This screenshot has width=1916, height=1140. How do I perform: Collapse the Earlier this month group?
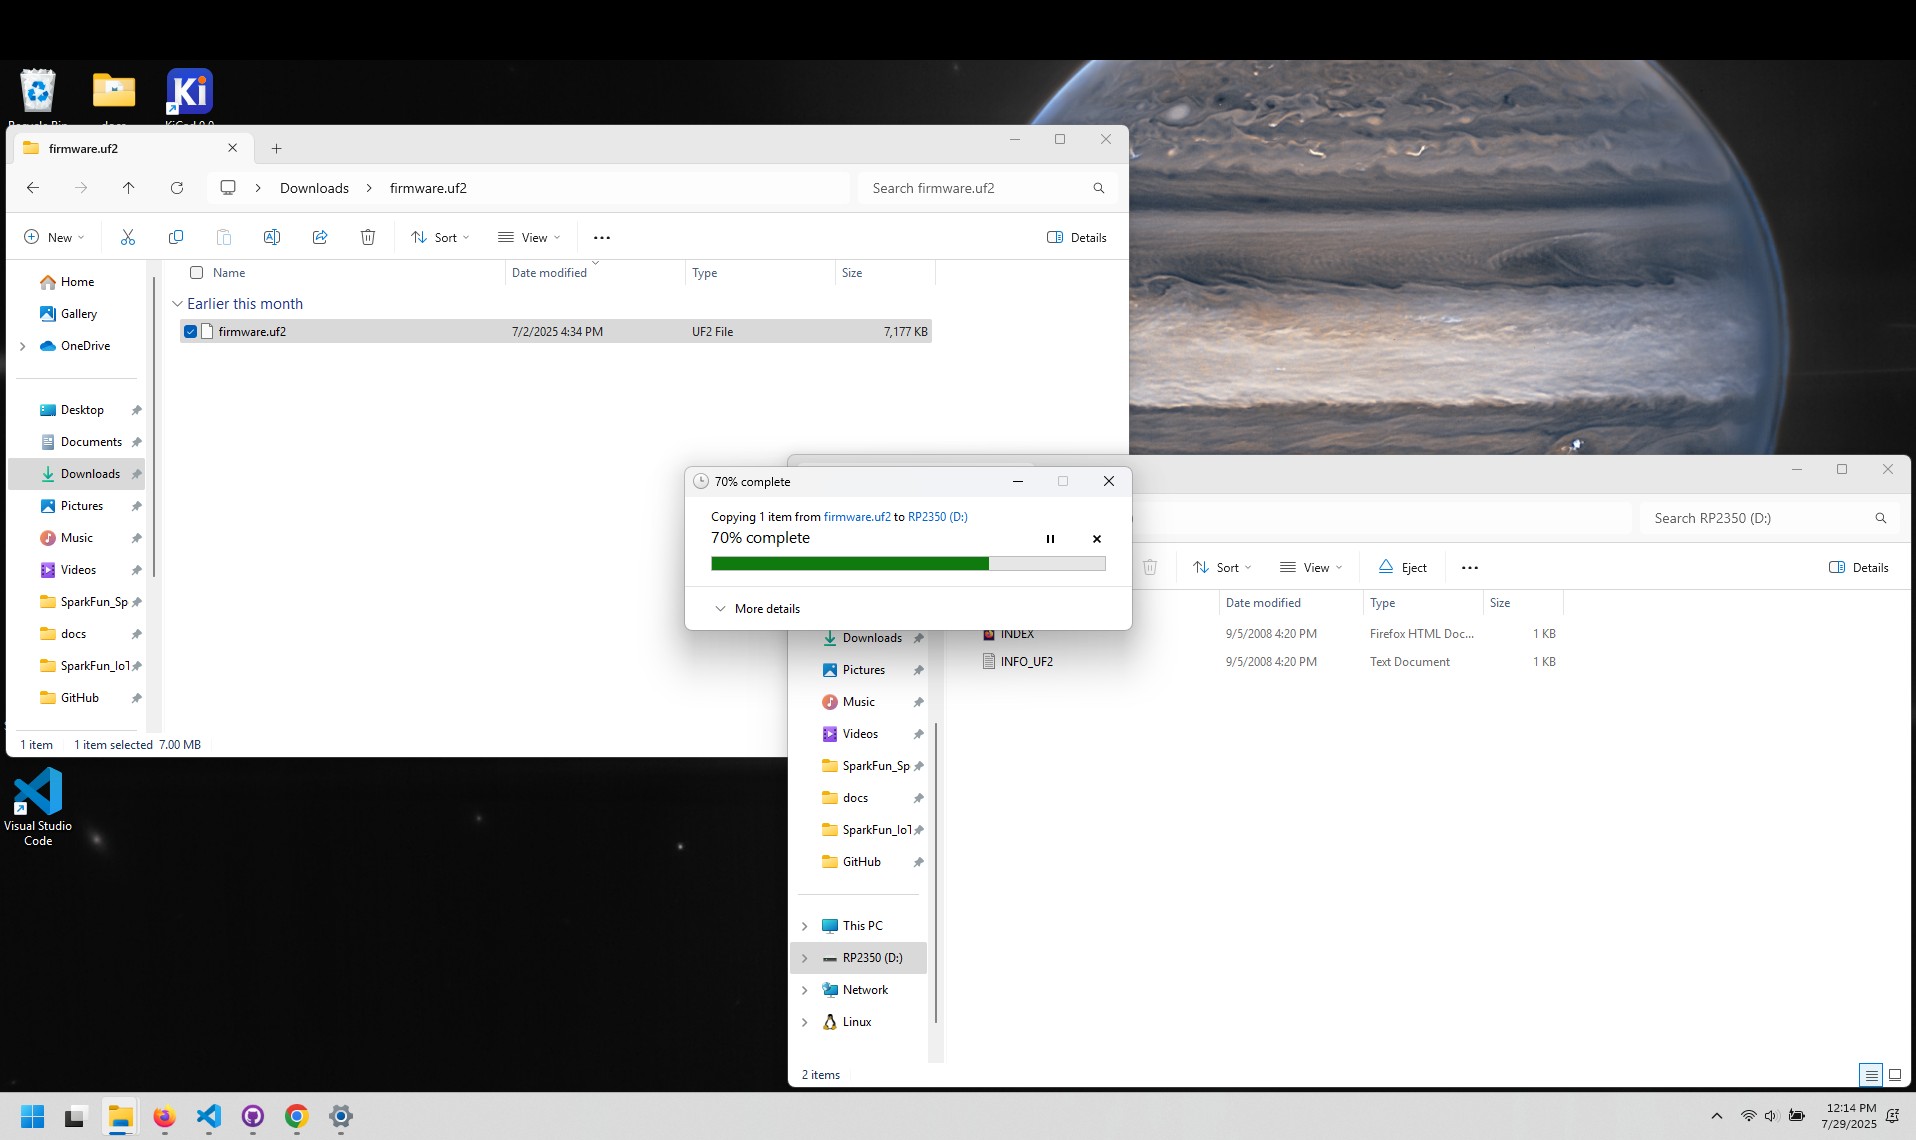[177, 304]
